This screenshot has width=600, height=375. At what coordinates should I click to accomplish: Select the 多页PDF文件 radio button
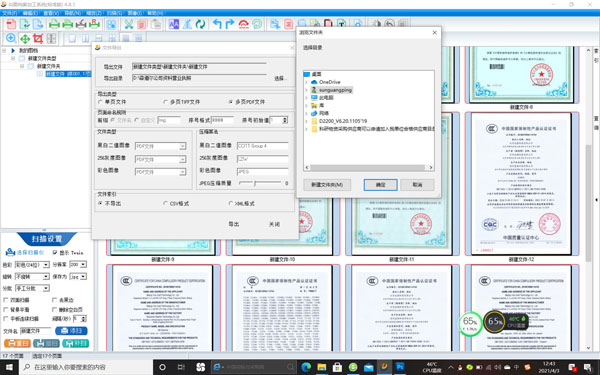(230, 102)
